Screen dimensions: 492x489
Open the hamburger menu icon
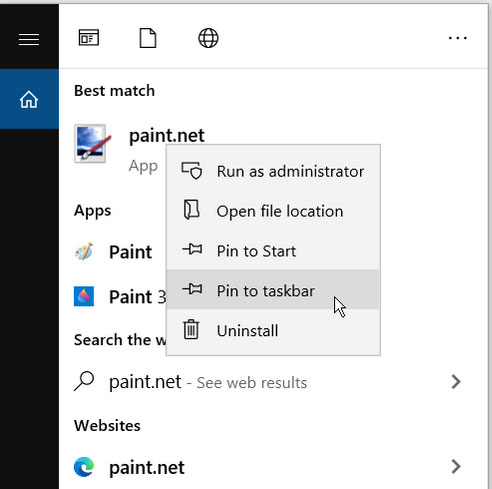point(29,39)
